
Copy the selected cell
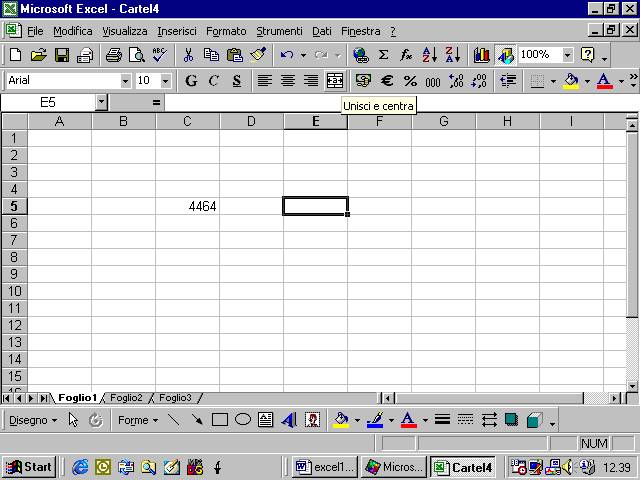211,55
